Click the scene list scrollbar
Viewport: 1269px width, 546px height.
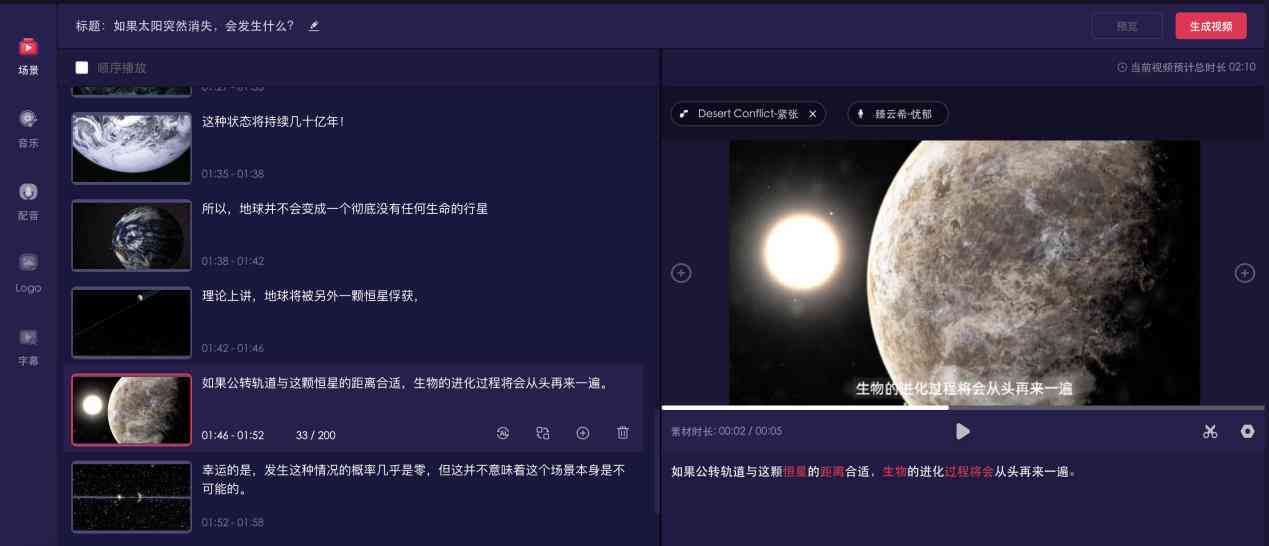(x=657, y=460)
